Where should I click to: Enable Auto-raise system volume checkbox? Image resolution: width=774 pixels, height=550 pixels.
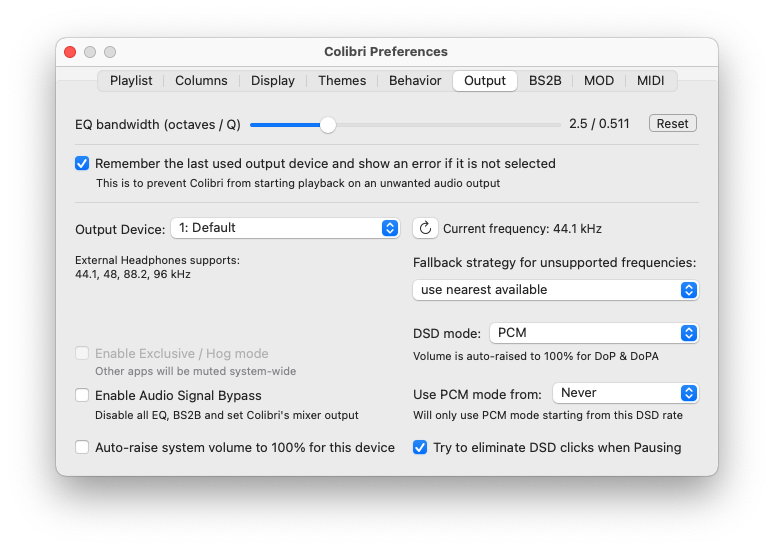click(x=82, y=447)
